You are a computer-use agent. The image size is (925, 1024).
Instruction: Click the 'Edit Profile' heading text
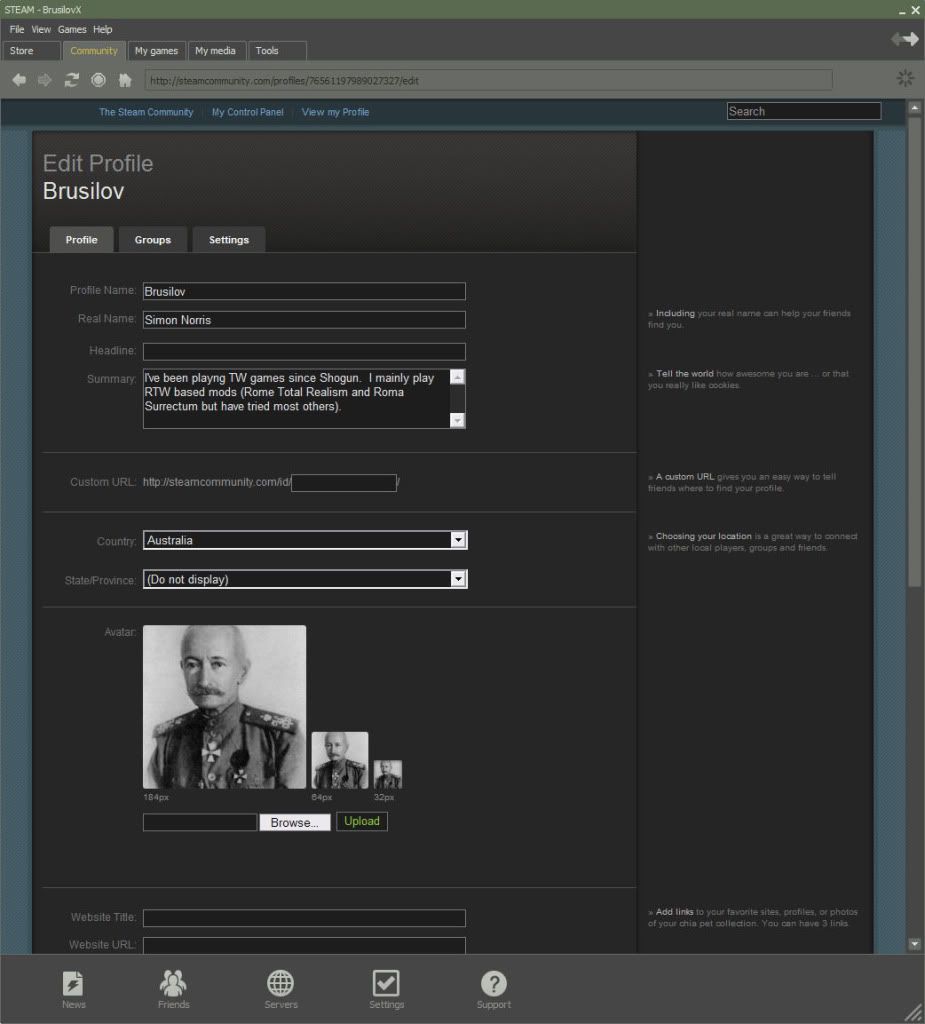[x=98, y=163]
